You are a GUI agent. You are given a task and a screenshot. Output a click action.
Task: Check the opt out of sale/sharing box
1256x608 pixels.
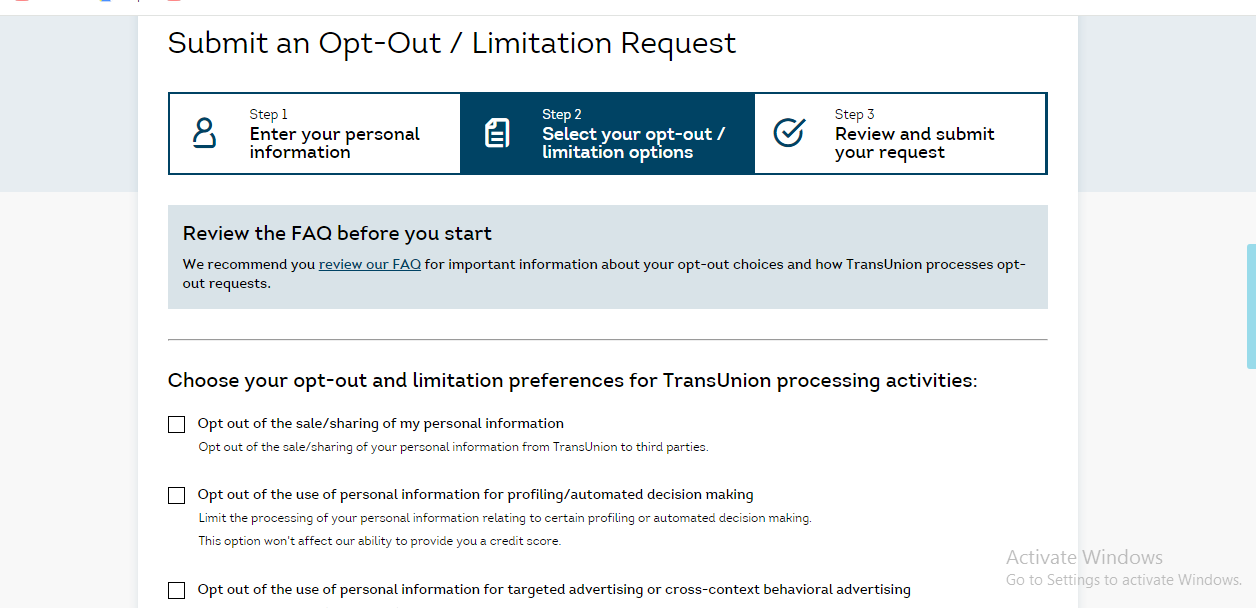tap(177, 424)
